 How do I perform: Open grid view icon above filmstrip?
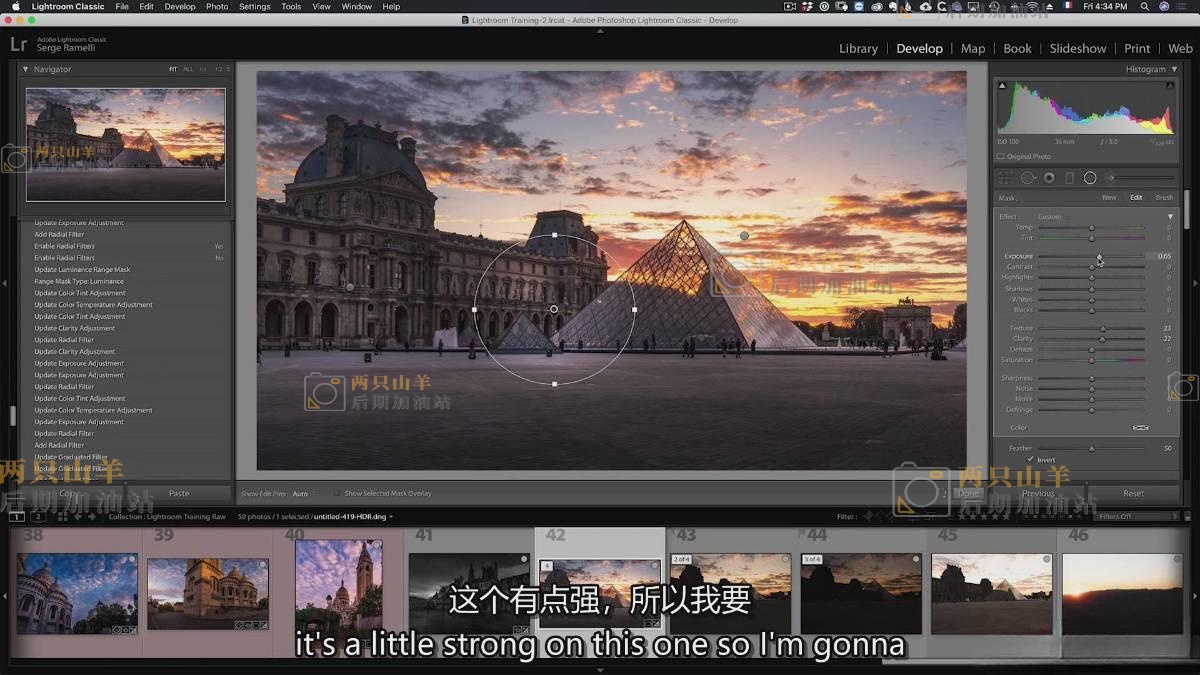pyautogui.click(x=62, y=517)
